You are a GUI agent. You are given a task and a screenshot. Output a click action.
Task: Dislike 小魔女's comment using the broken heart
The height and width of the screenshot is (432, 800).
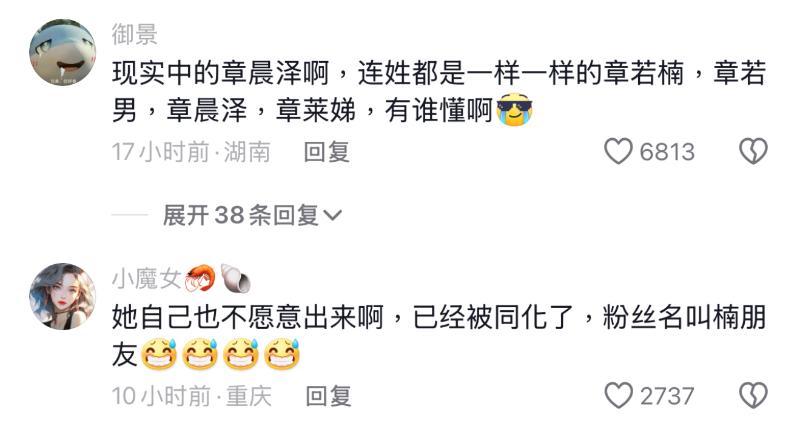click(754, 396)
